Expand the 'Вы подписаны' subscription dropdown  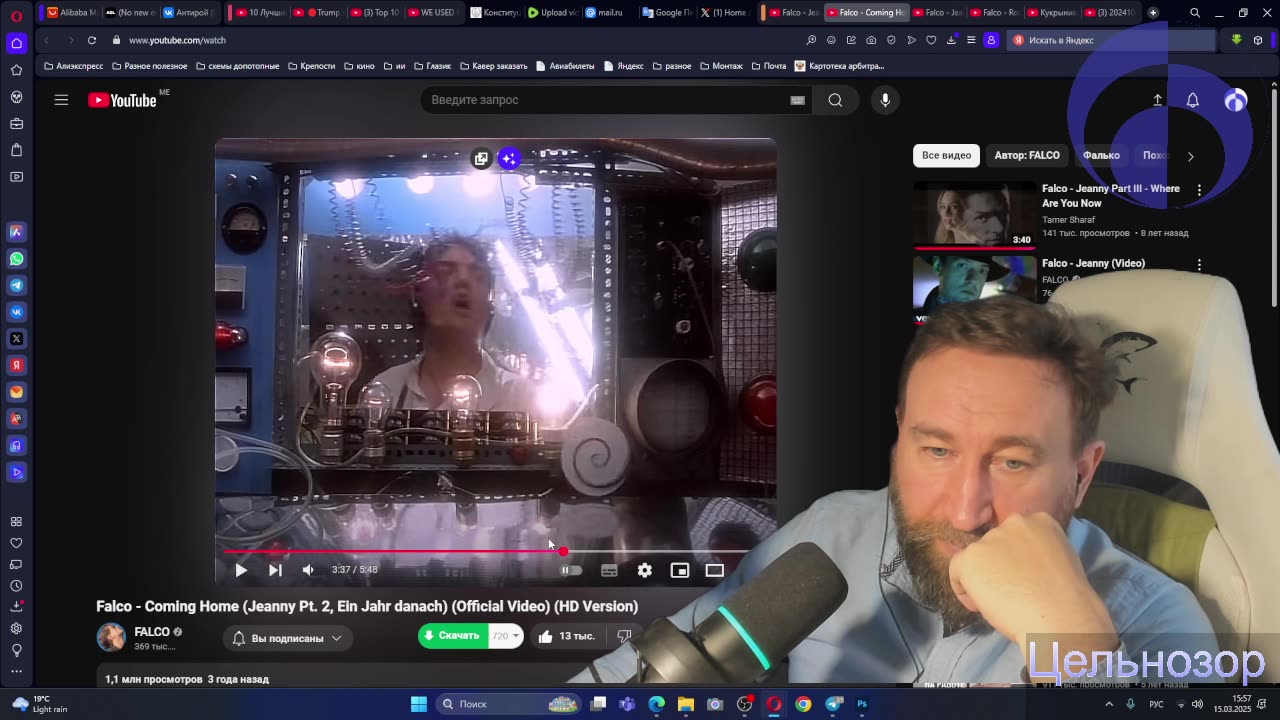click(287, 638)
